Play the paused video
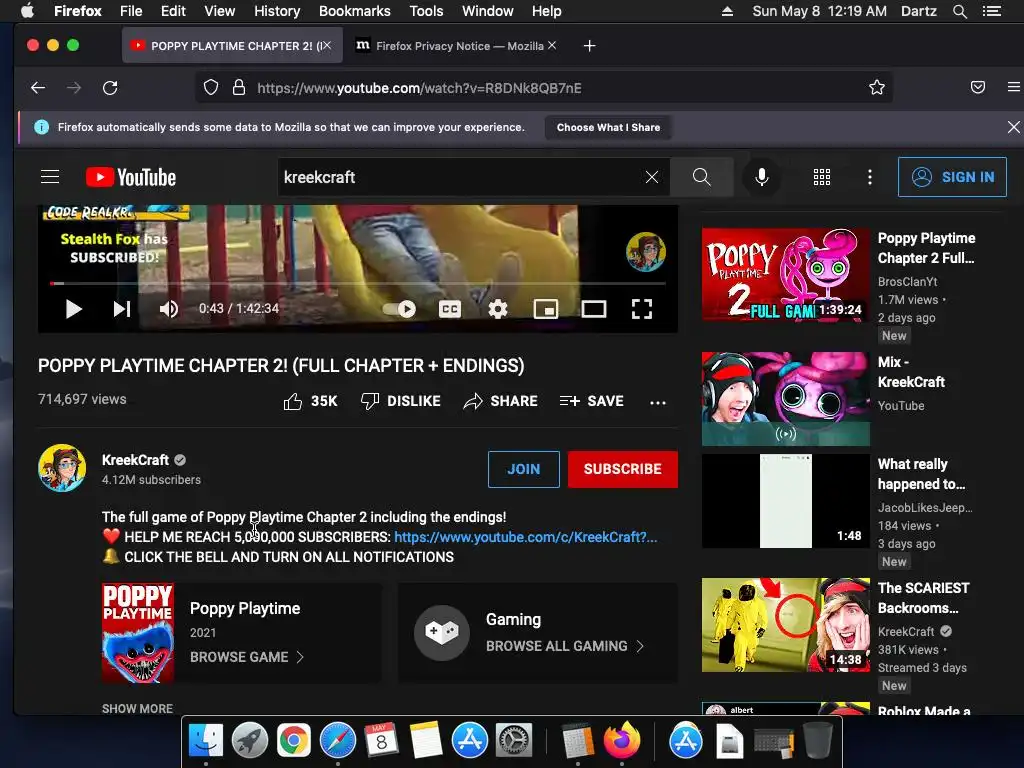 pyautogui.click(x=73, y=309)
